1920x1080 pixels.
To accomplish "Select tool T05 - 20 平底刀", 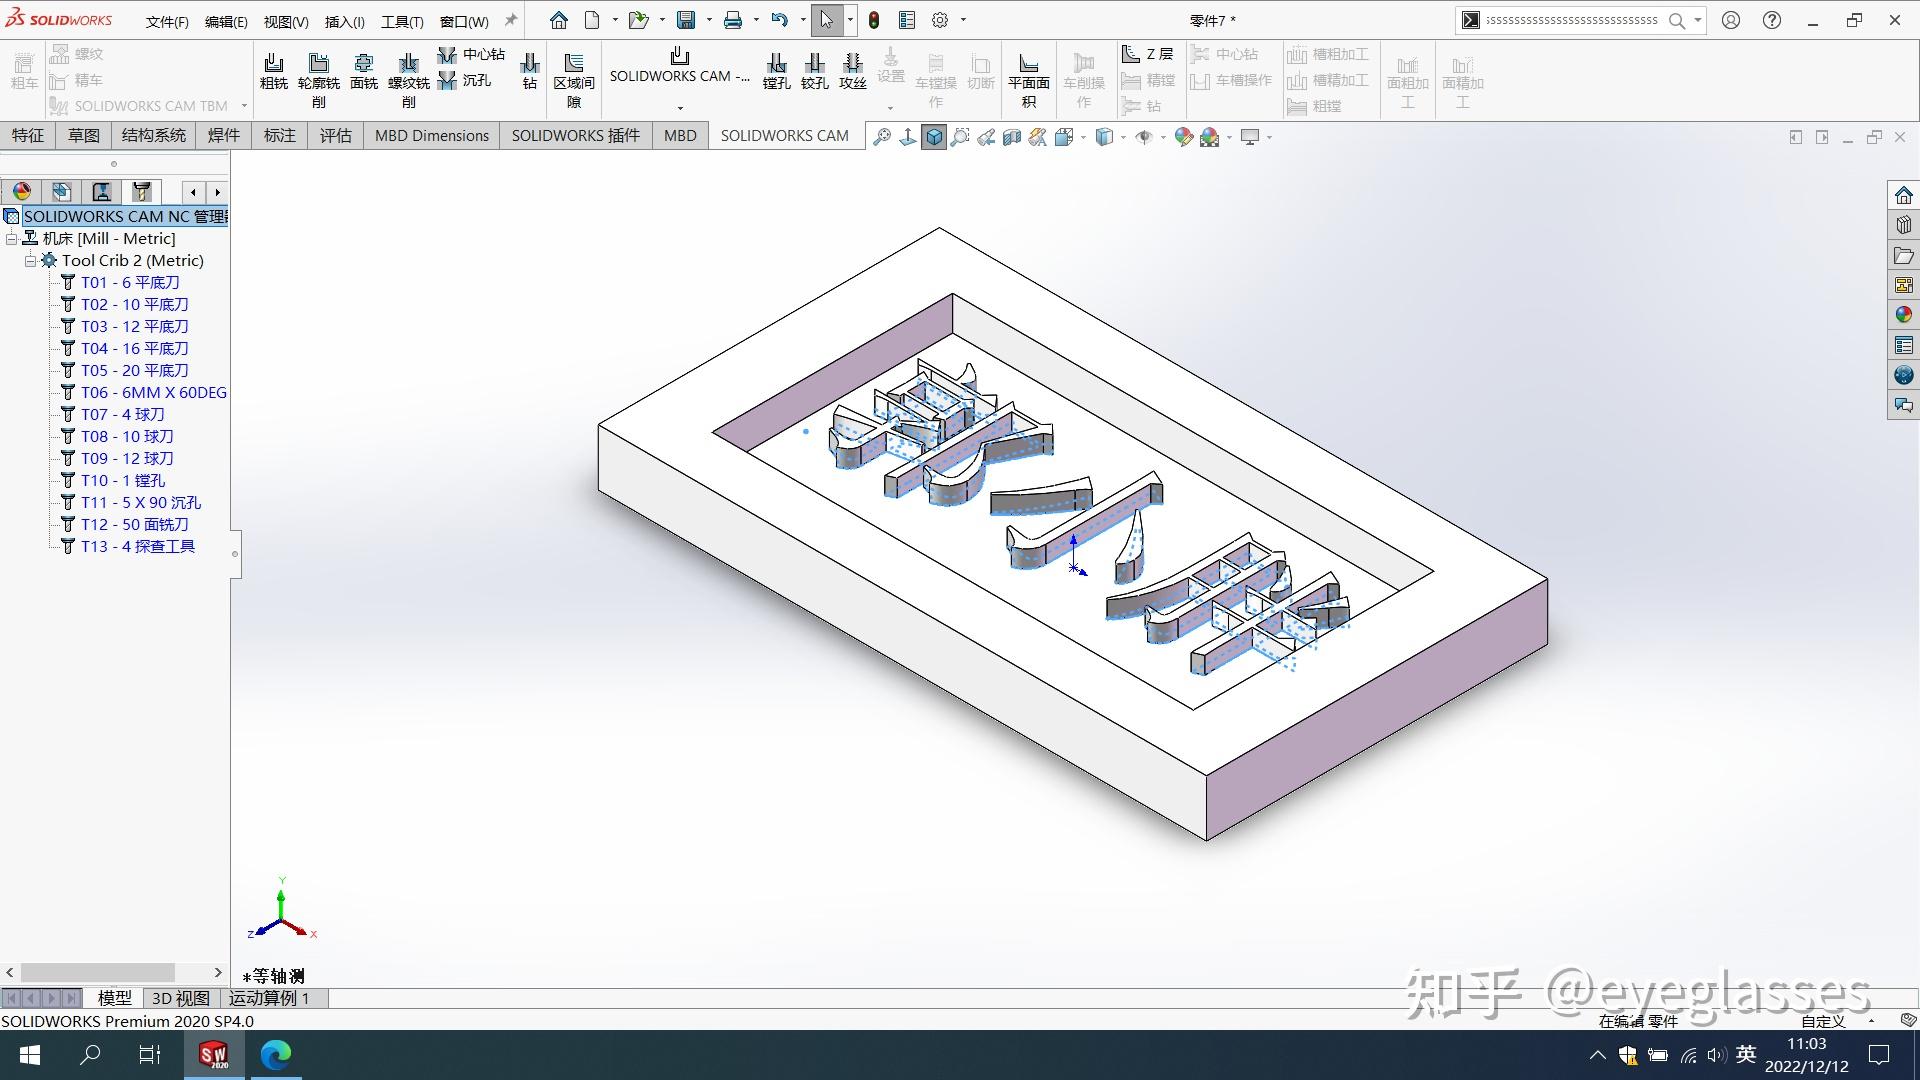I will (134, 370).
